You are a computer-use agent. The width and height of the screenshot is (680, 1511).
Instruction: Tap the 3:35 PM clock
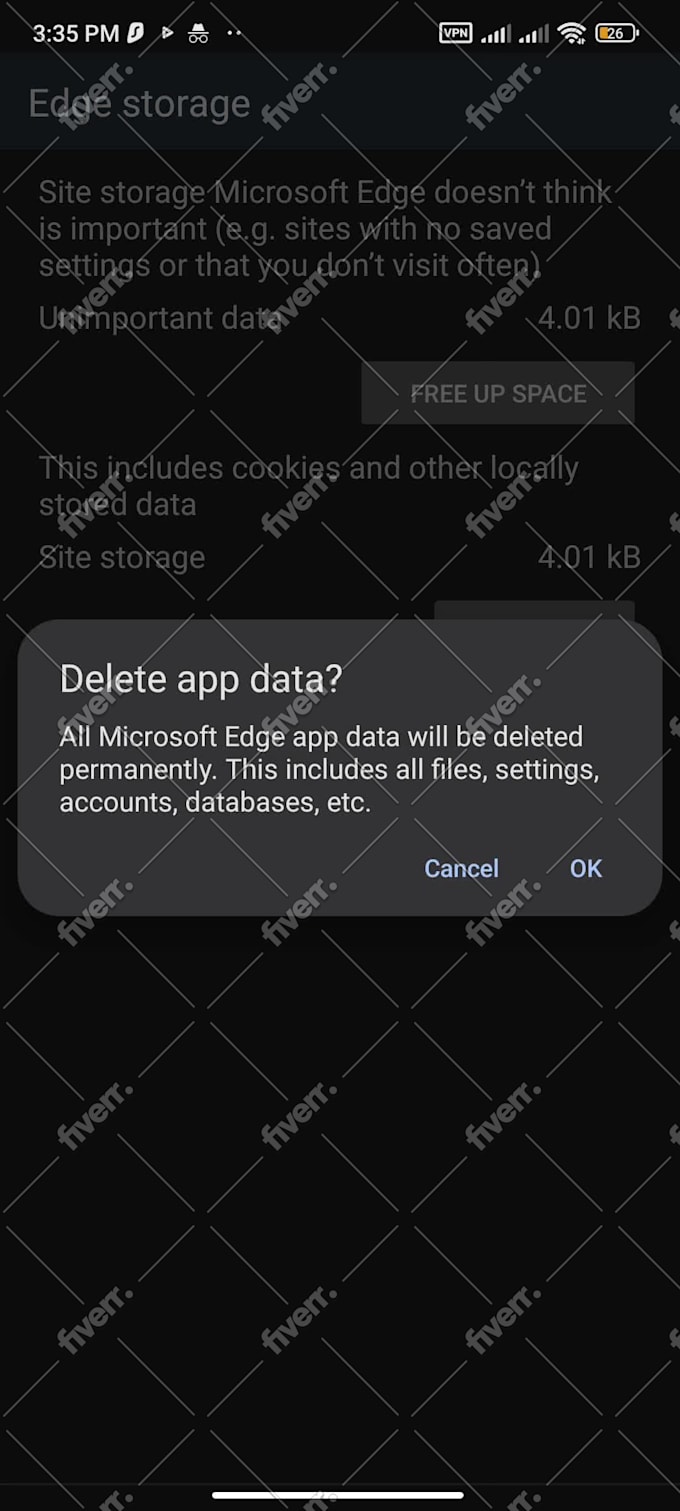(75, 33)
